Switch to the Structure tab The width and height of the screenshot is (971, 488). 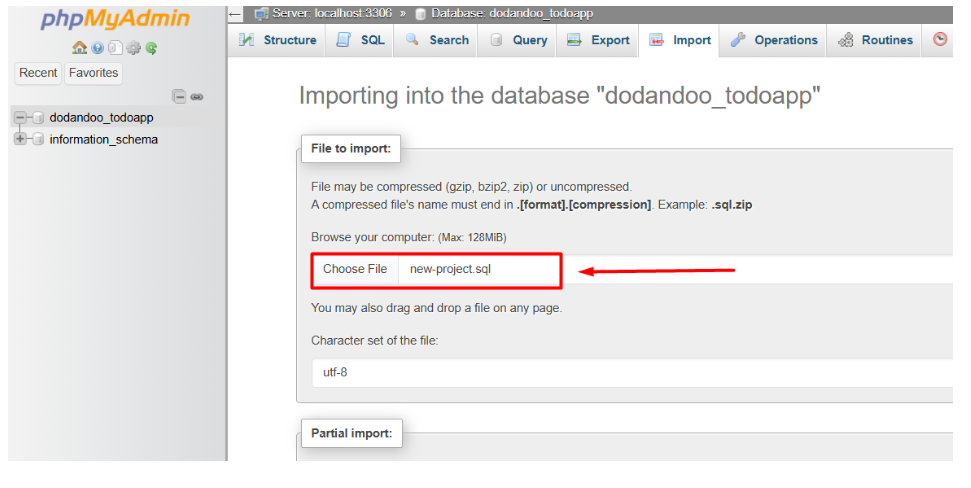click(x=278, y=40)
